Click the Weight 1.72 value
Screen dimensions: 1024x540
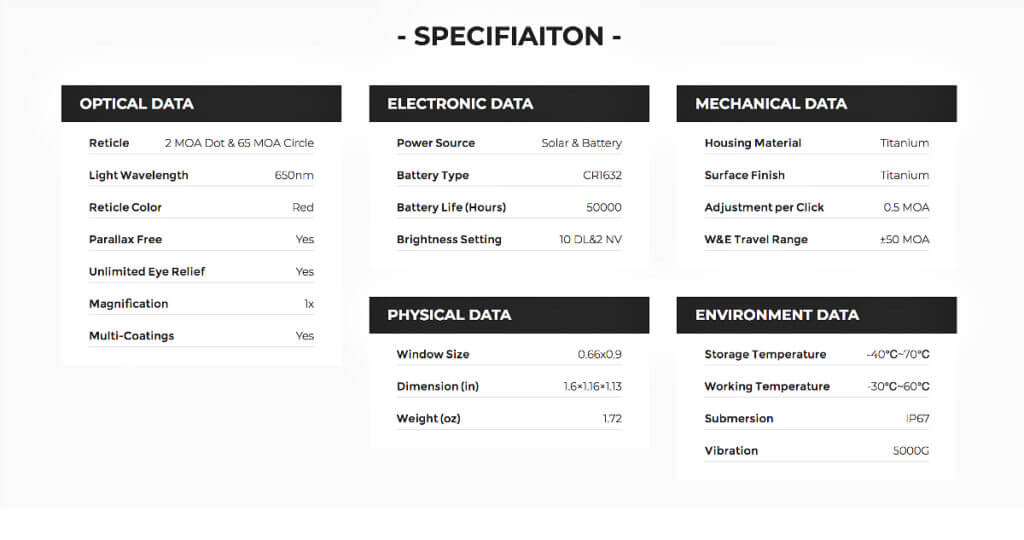[612, 418]
